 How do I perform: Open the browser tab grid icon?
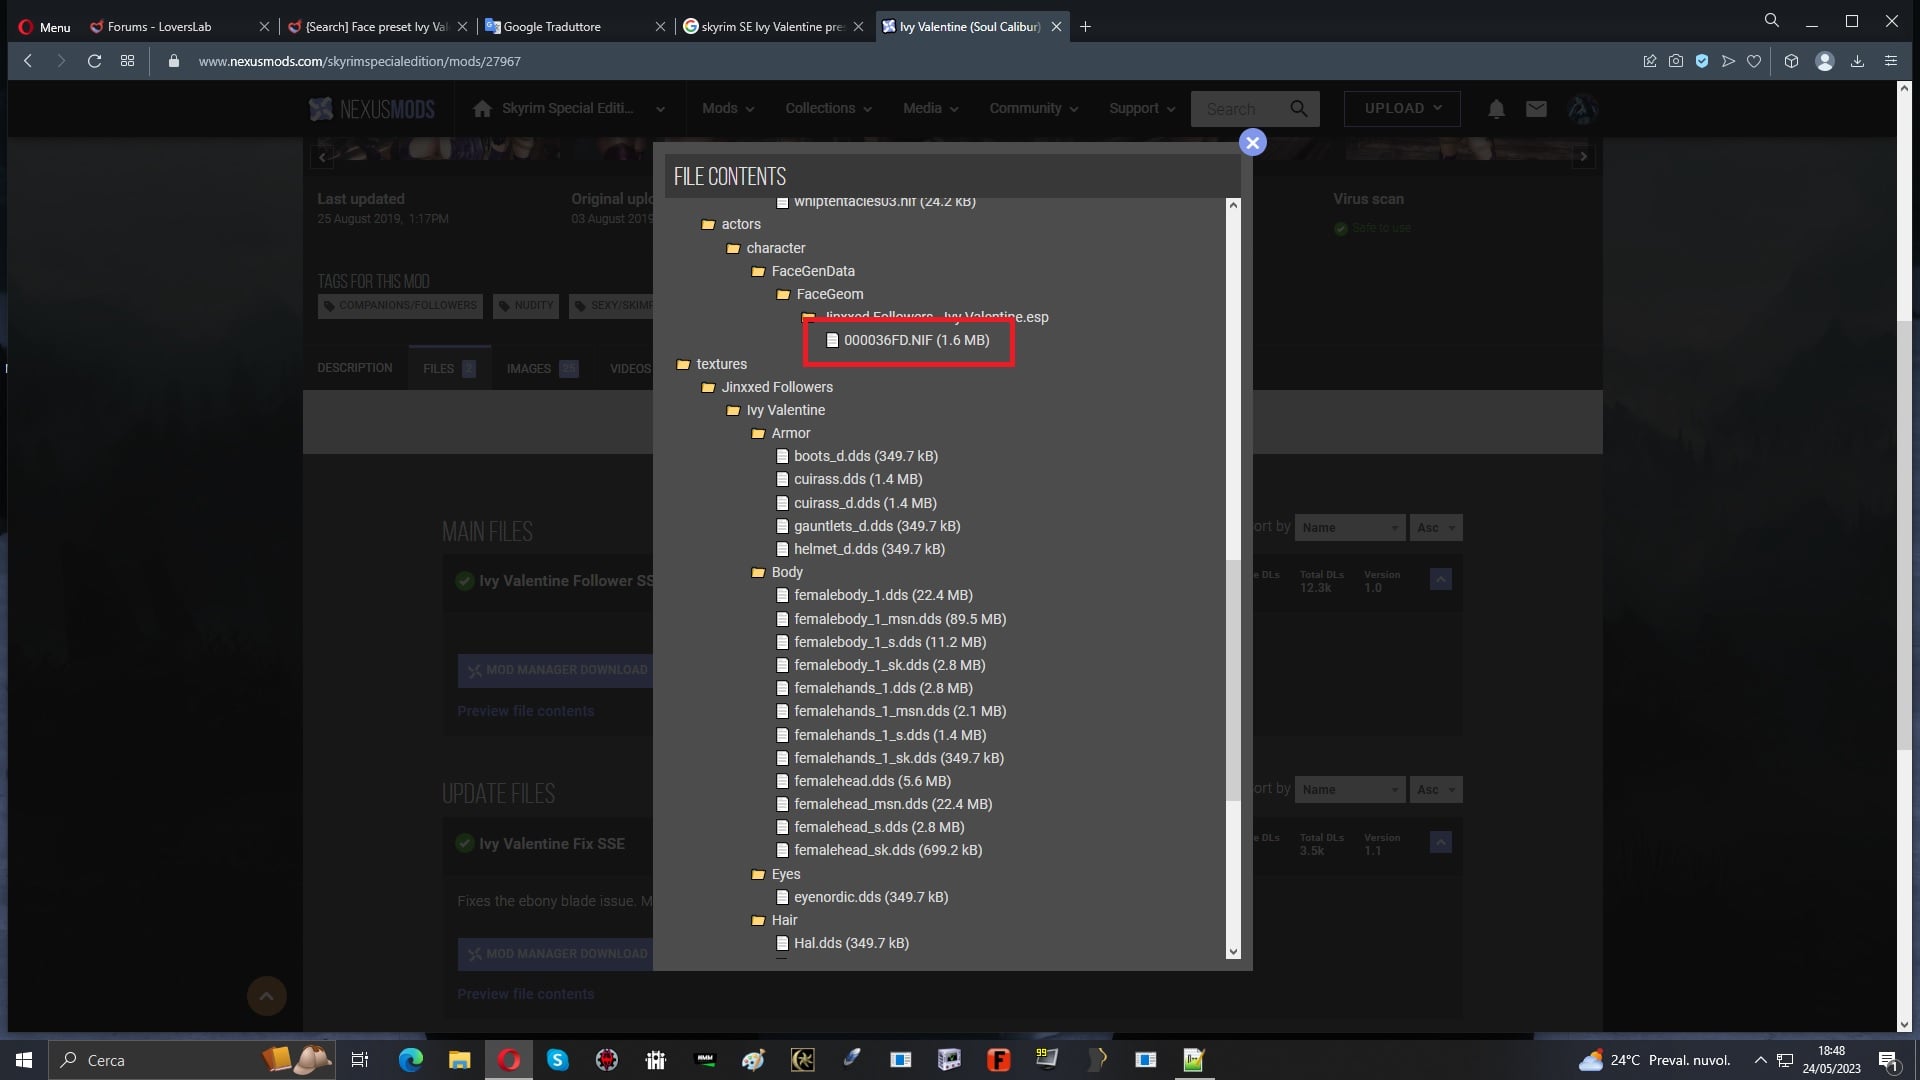click(x=127, y=61)
